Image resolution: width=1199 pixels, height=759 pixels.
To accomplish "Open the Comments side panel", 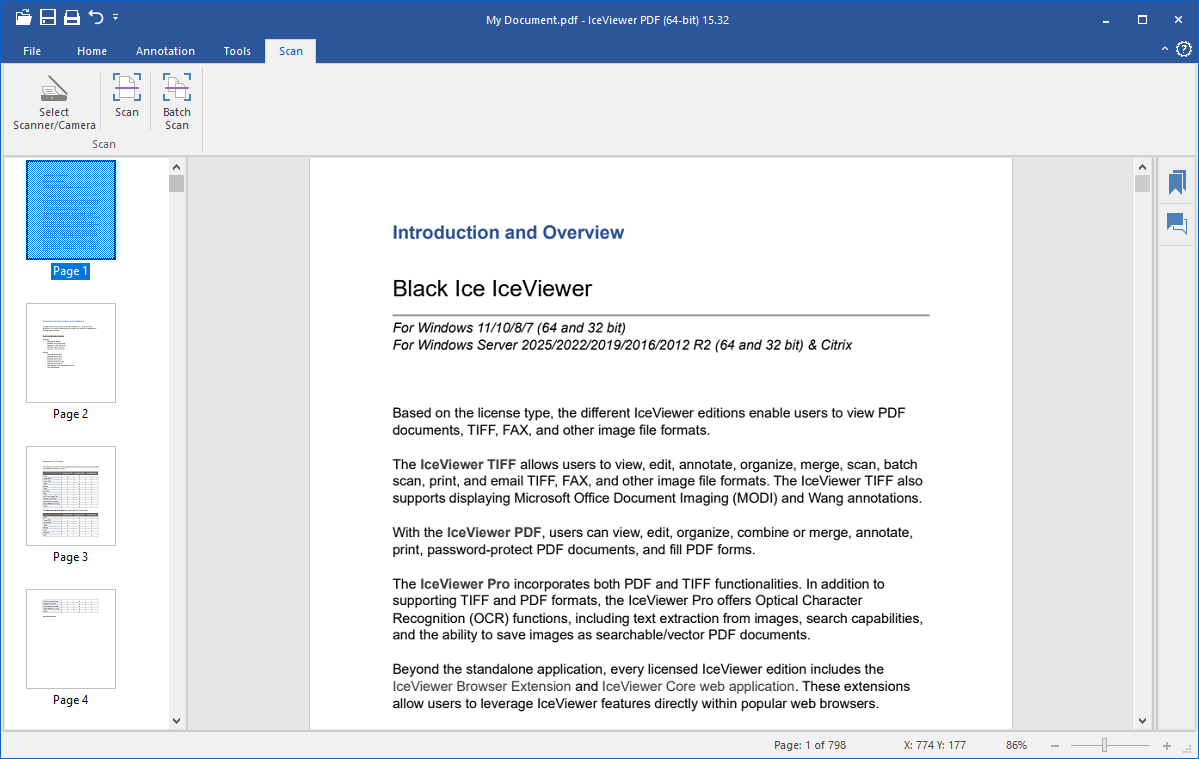I will [x=1177, y=223].
